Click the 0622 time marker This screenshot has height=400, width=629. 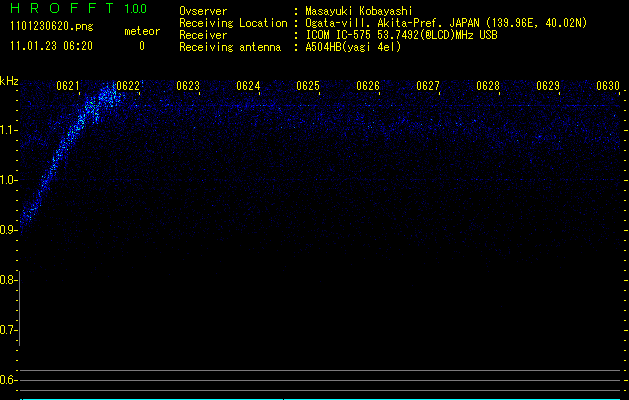point(128,86)
